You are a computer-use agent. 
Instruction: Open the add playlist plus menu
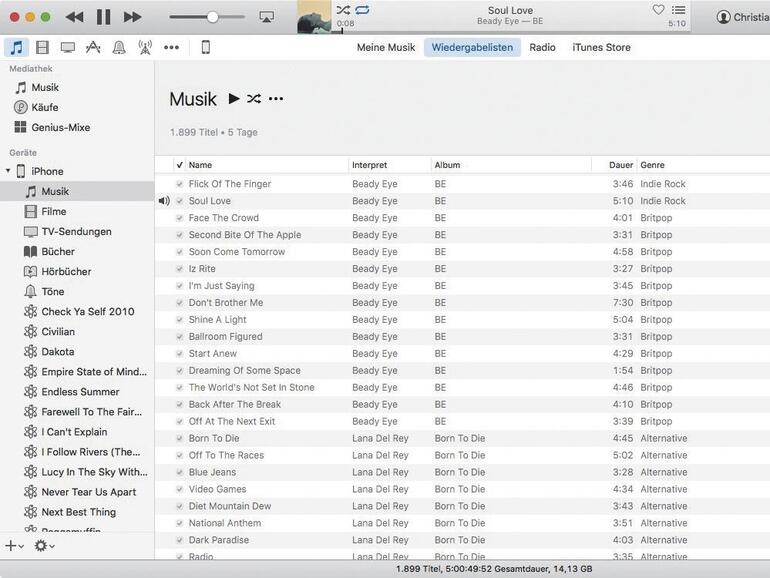[15, 546]
